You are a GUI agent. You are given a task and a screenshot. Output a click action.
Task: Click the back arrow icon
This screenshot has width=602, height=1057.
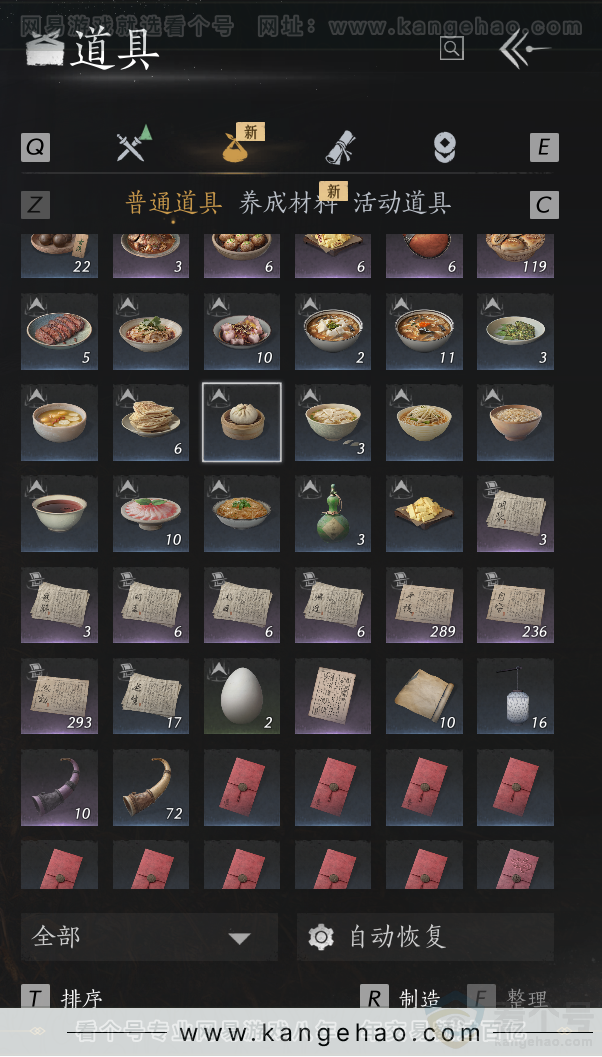tap(524, 49)
